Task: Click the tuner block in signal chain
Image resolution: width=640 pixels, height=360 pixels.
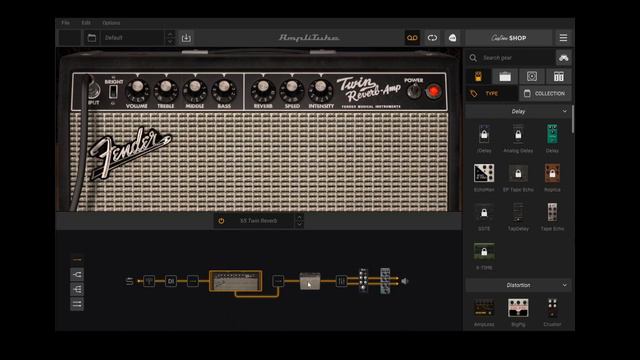Action: point(149,281)
